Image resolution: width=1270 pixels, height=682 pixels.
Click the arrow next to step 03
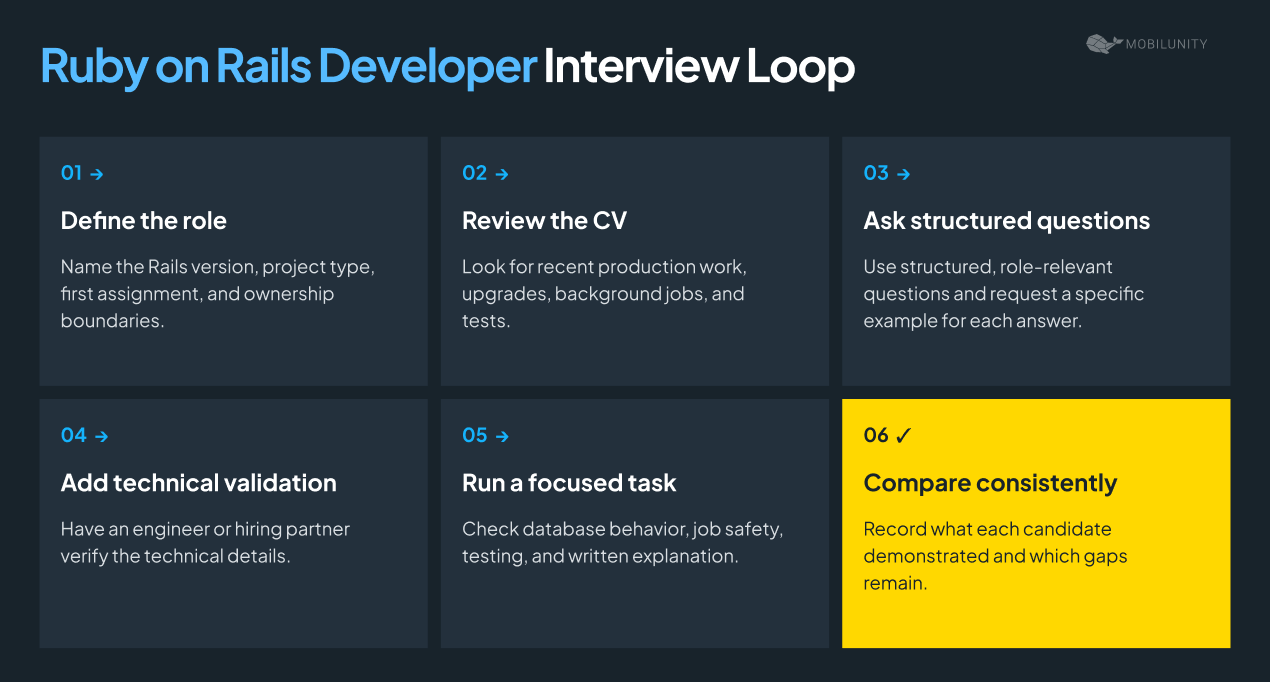[x=903, y=174]
